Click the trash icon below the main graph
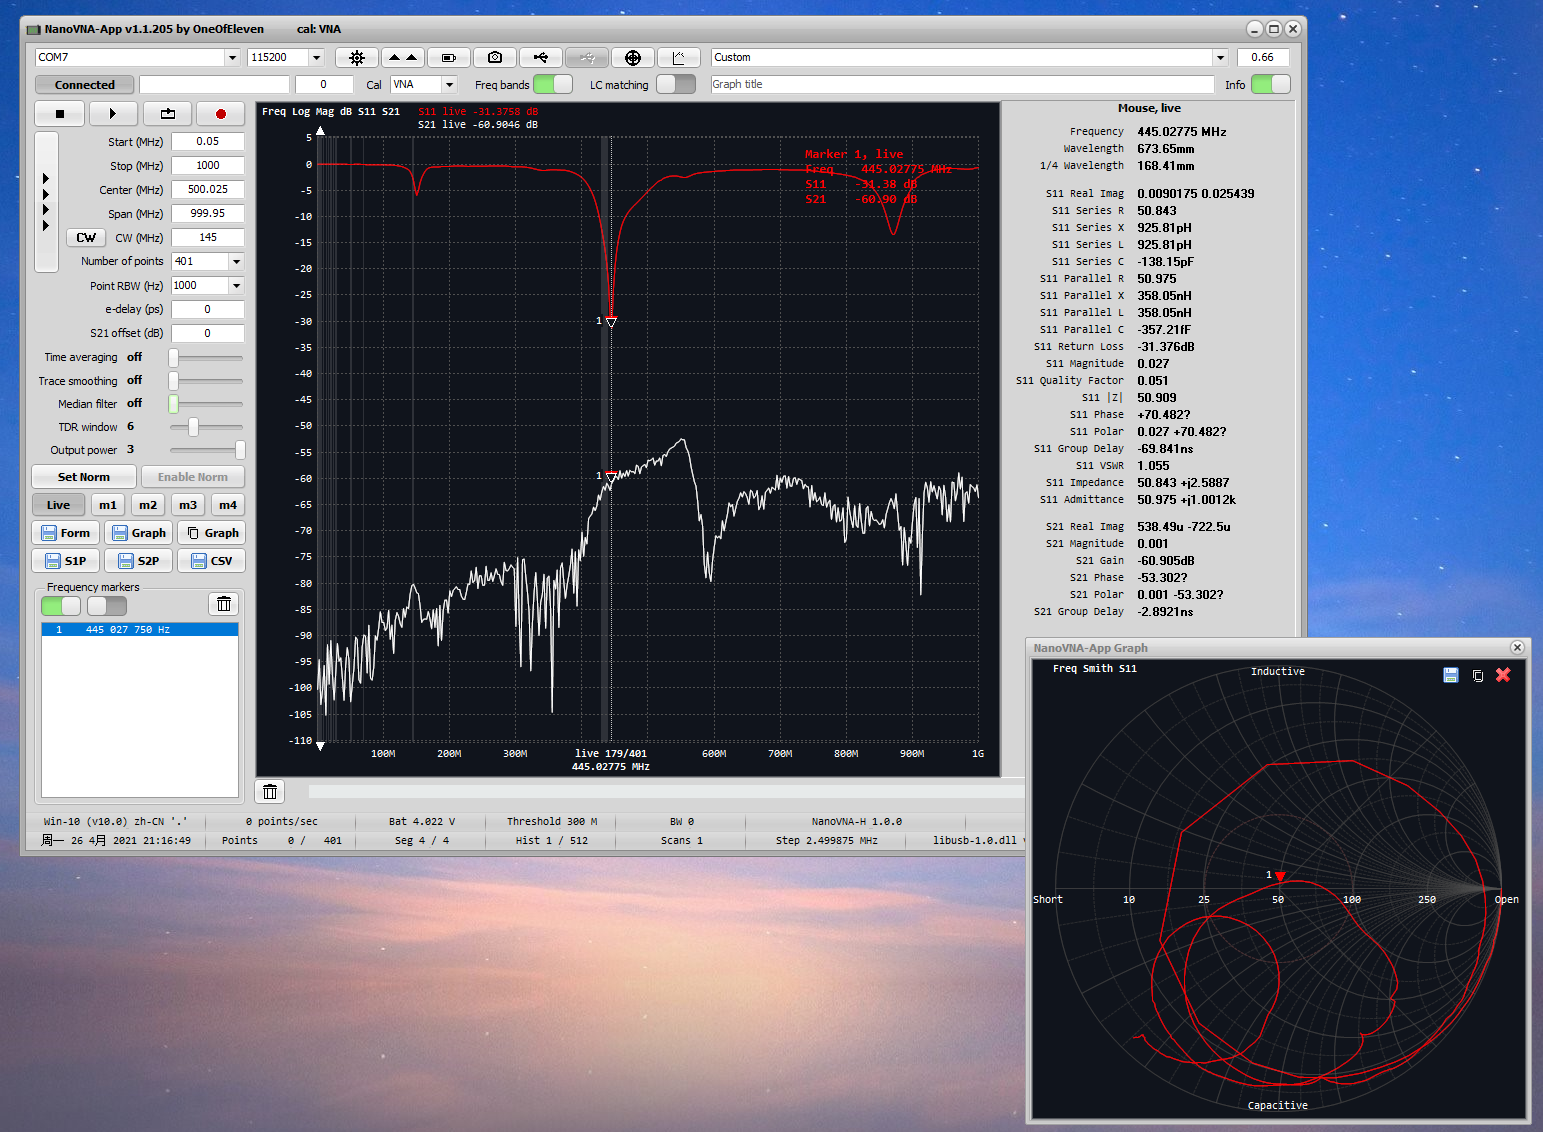This screenshot has width=1543, height=1132. [x=270, y=792]
